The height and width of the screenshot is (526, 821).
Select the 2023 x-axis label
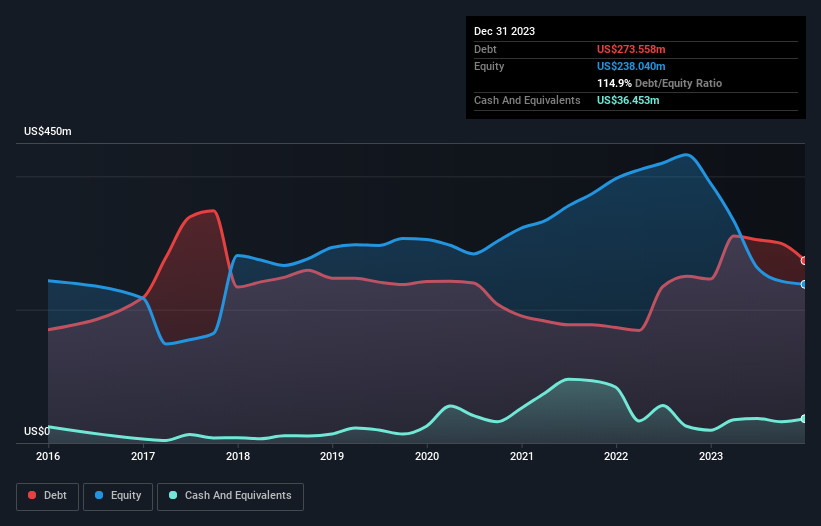711,456
